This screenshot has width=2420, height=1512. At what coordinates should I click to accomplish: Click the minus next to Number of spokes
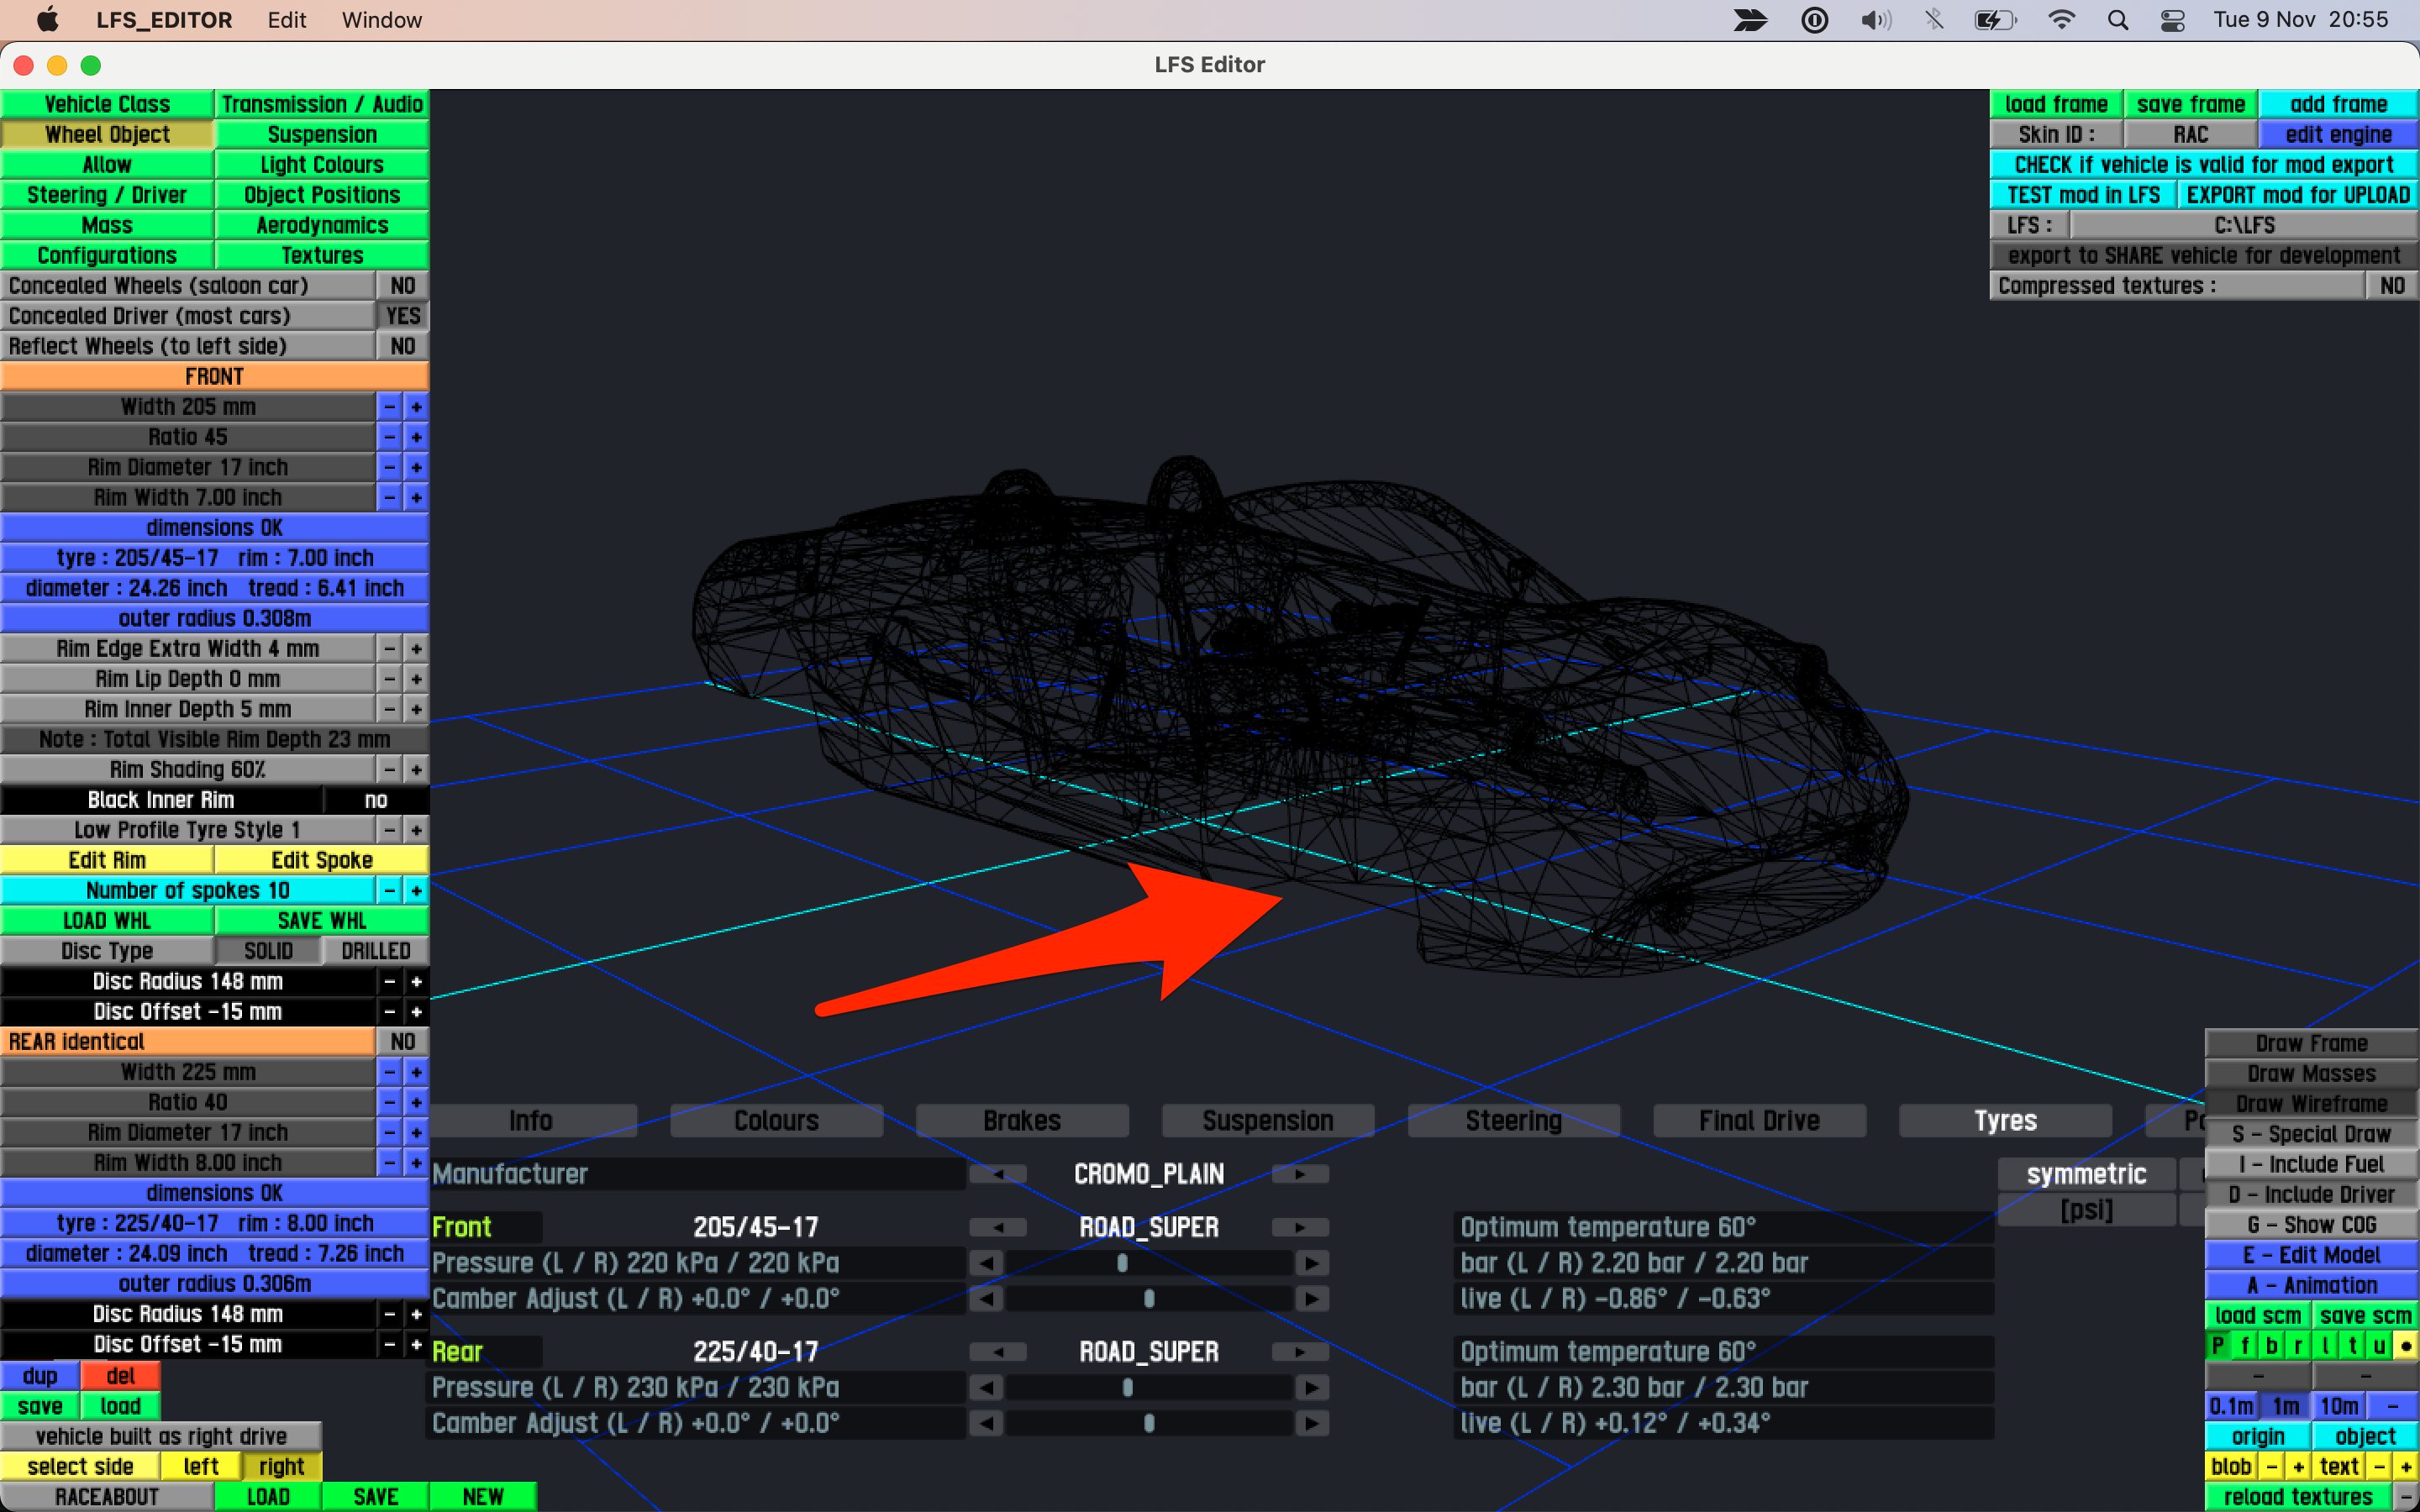[x=389, y=890]
